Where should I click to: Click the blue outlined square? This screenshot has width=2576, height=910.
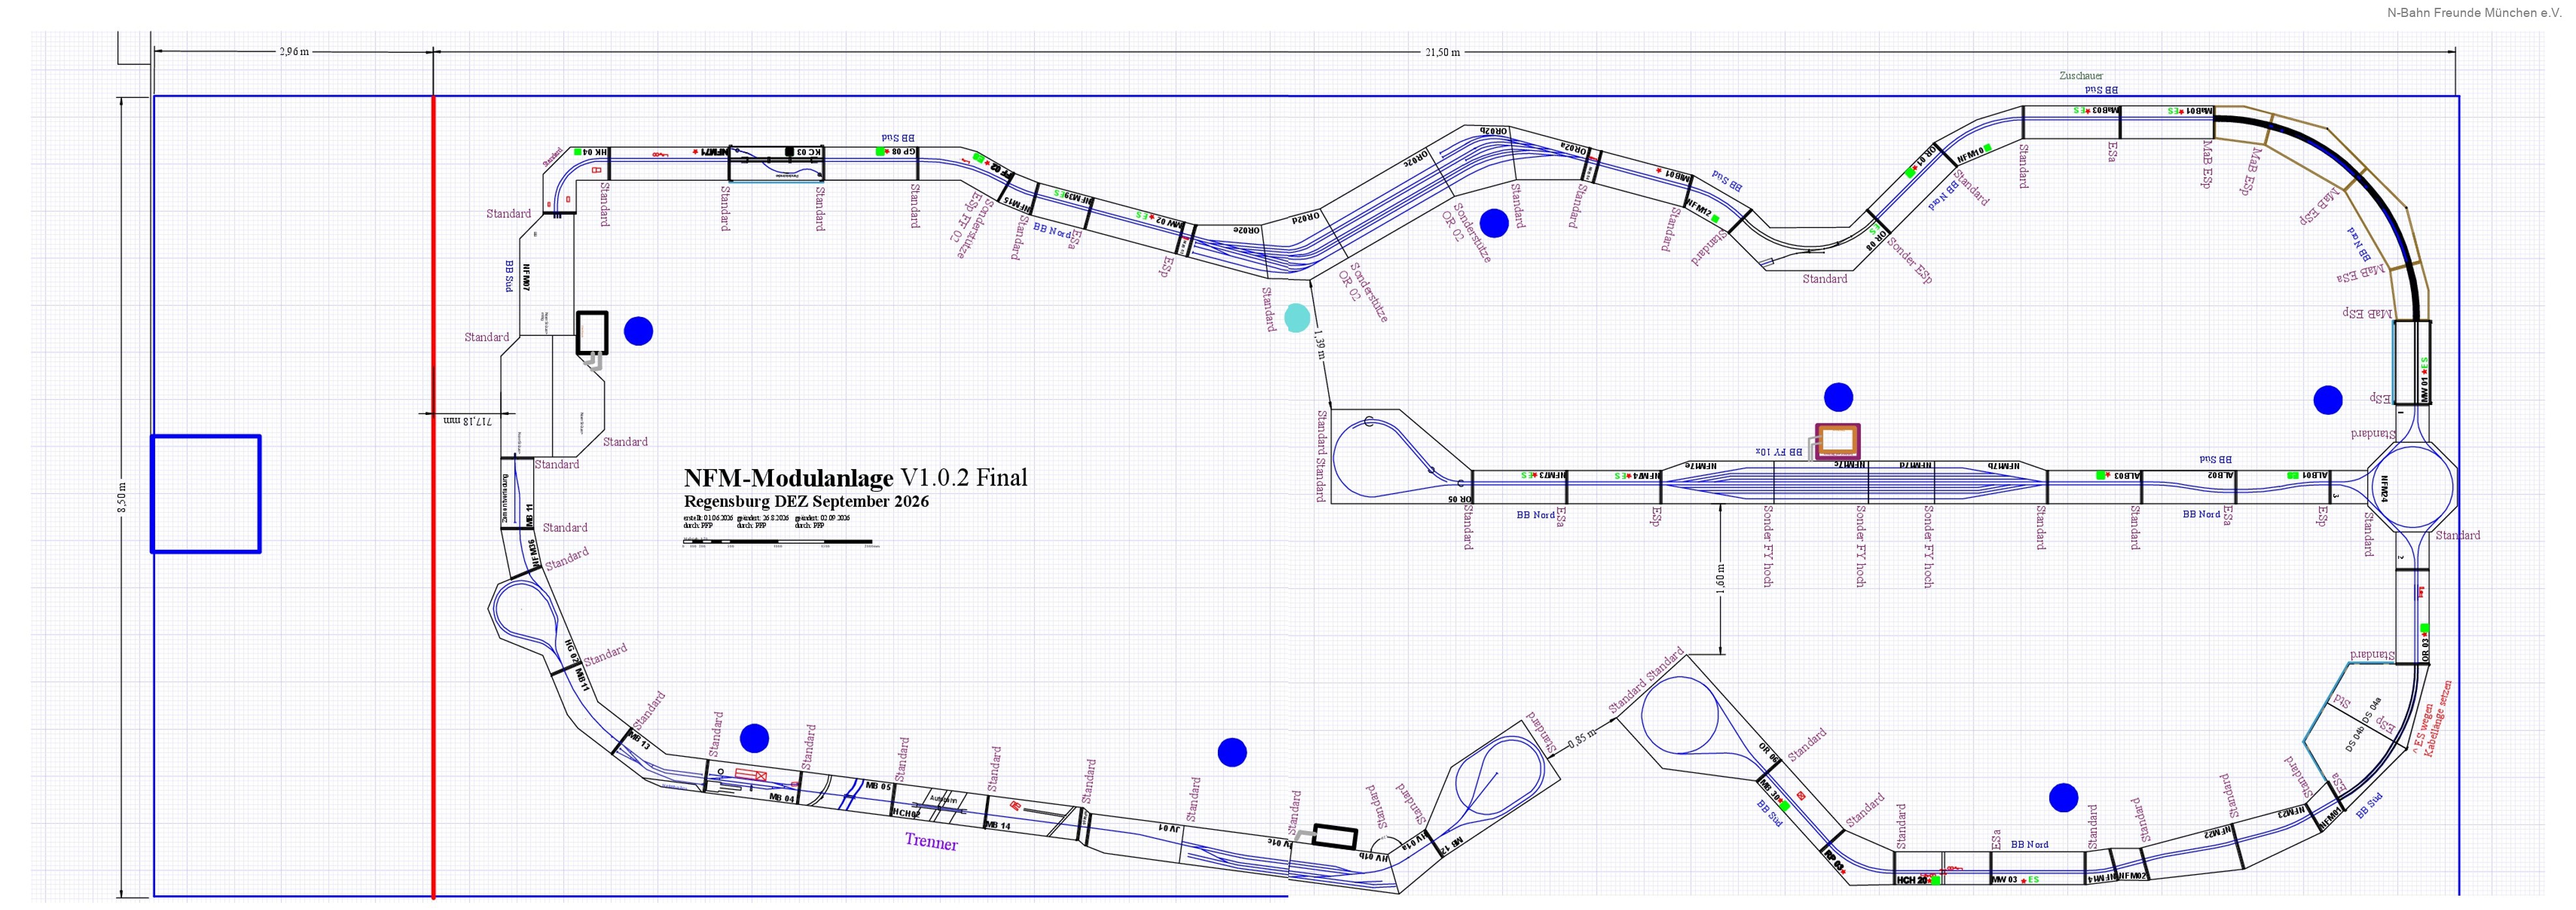click(206, 494)
